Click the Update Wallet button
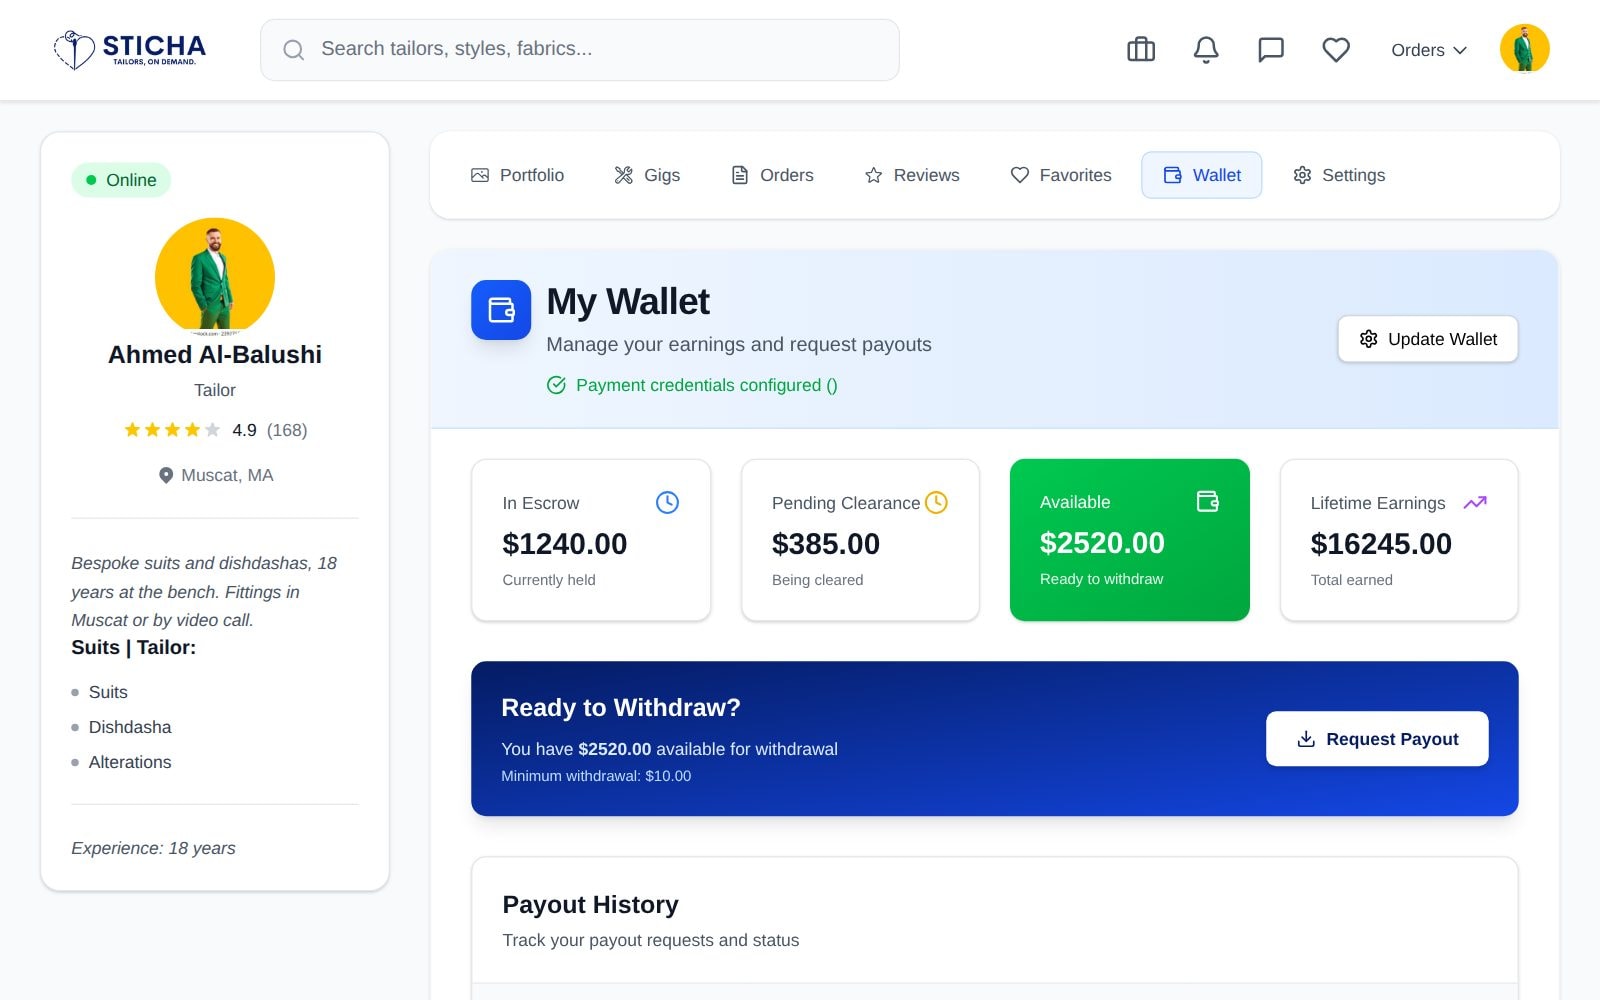Image resolution: width=1600 pixels, height=1000 pixels. [x=1428, y=339]
